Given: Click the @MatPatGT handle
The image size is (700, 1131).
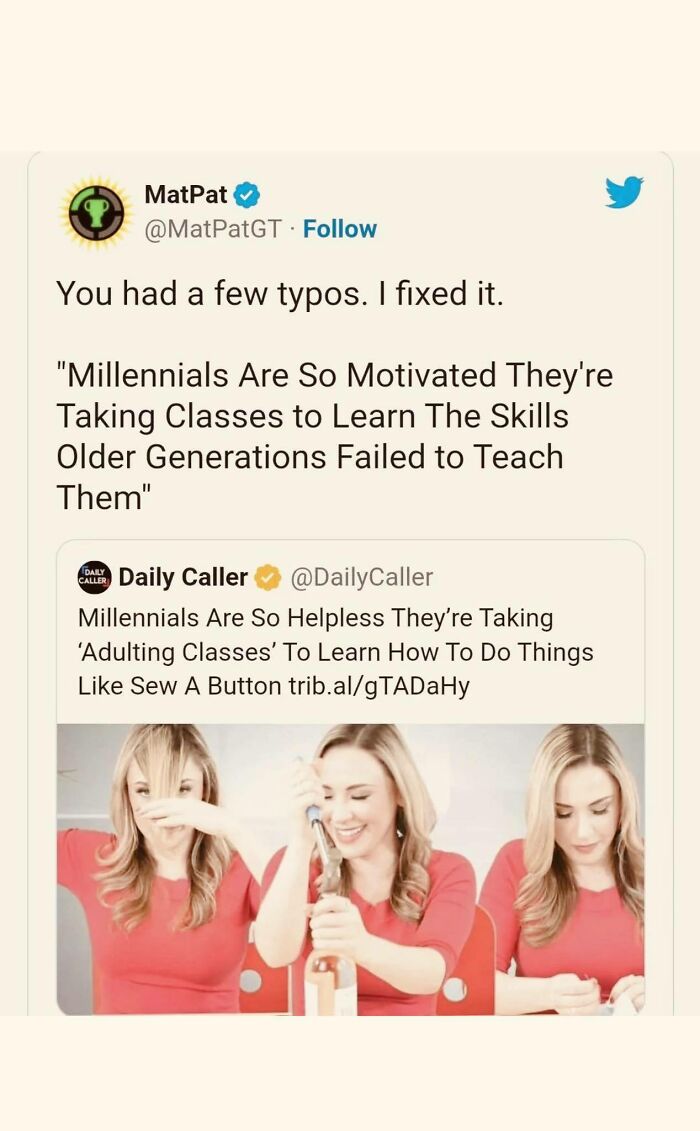Looking at the screenshot, I should tap(212, 229).
